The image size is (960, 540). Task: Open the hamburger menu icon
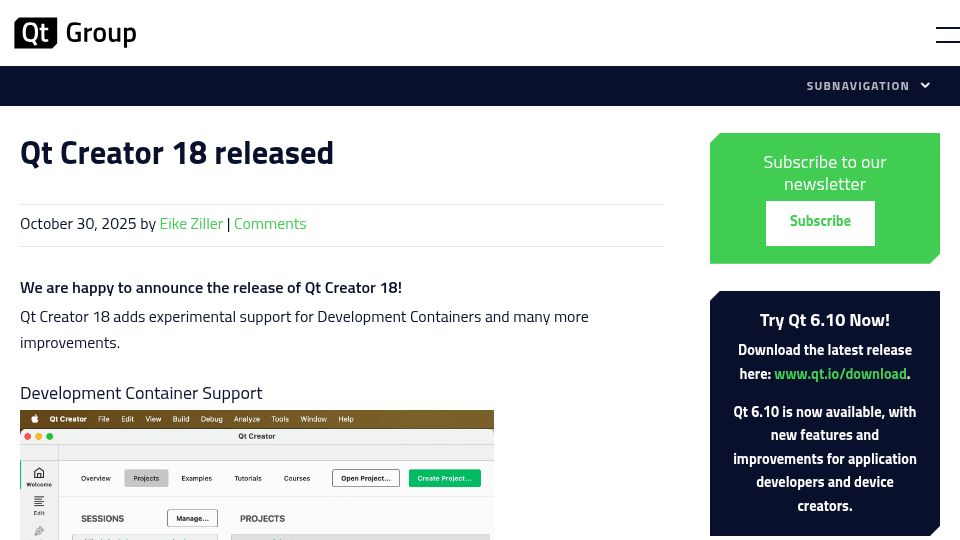pos(948,35)
